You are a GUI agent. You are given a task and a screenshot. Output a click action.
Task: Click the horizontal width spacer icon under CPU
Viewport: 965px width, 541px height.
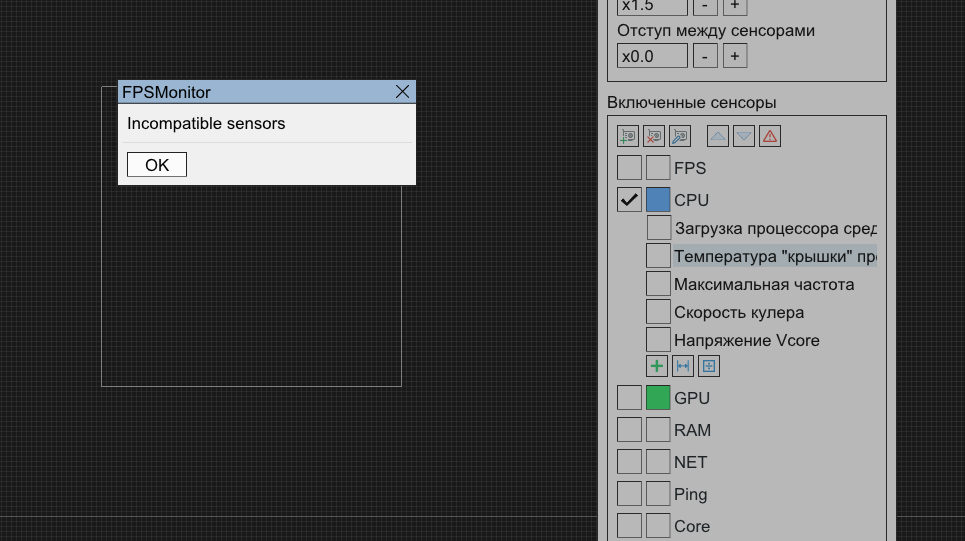pos(683,366)
